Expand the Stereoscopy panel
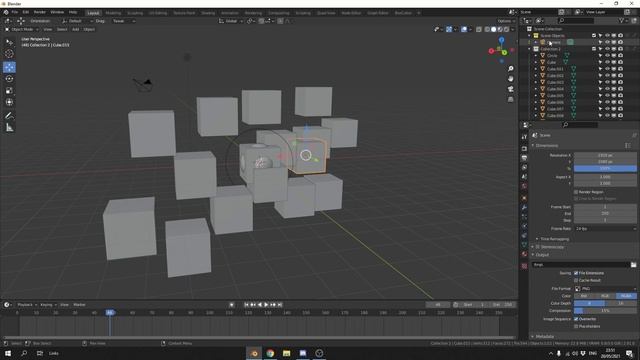 pyautogui.click(x=548, y=247)
